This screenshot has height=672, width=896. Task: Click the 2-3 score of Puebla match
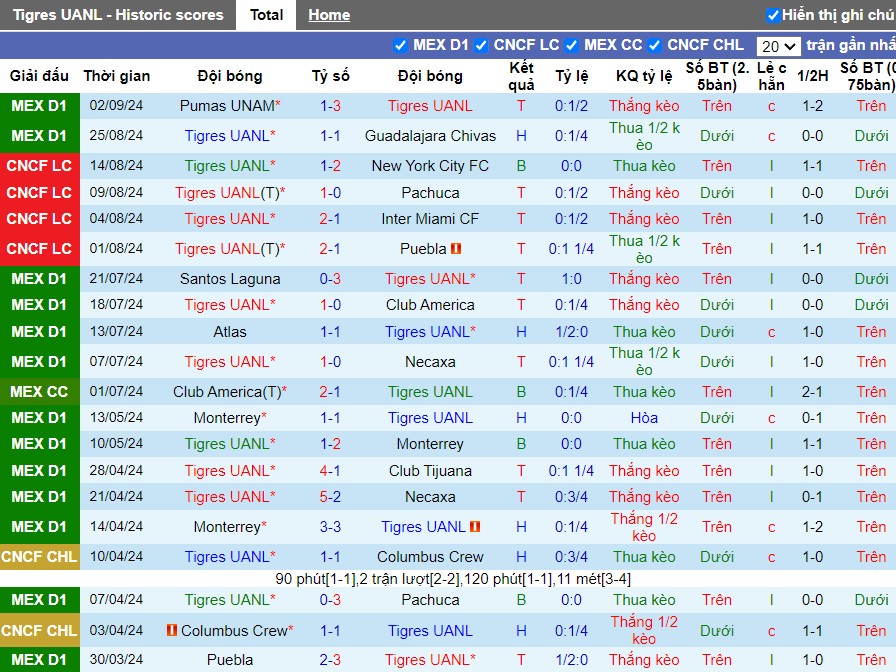pos(330,660)
